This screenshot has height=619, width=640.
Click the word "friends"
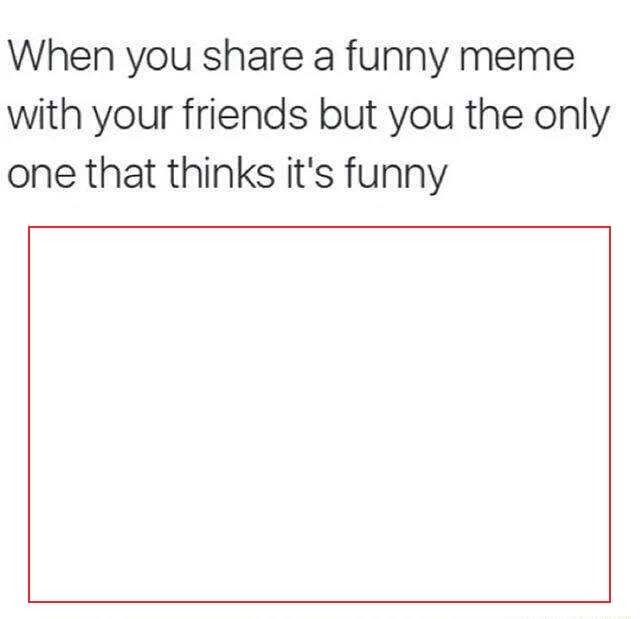(x=245, y=115)
